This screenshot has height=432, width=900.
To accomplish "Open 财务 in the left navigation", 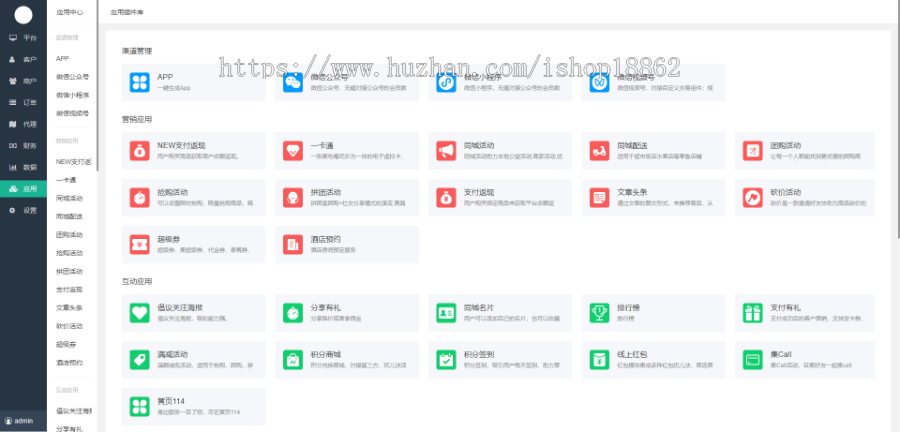I will click(x=23, y=146).
